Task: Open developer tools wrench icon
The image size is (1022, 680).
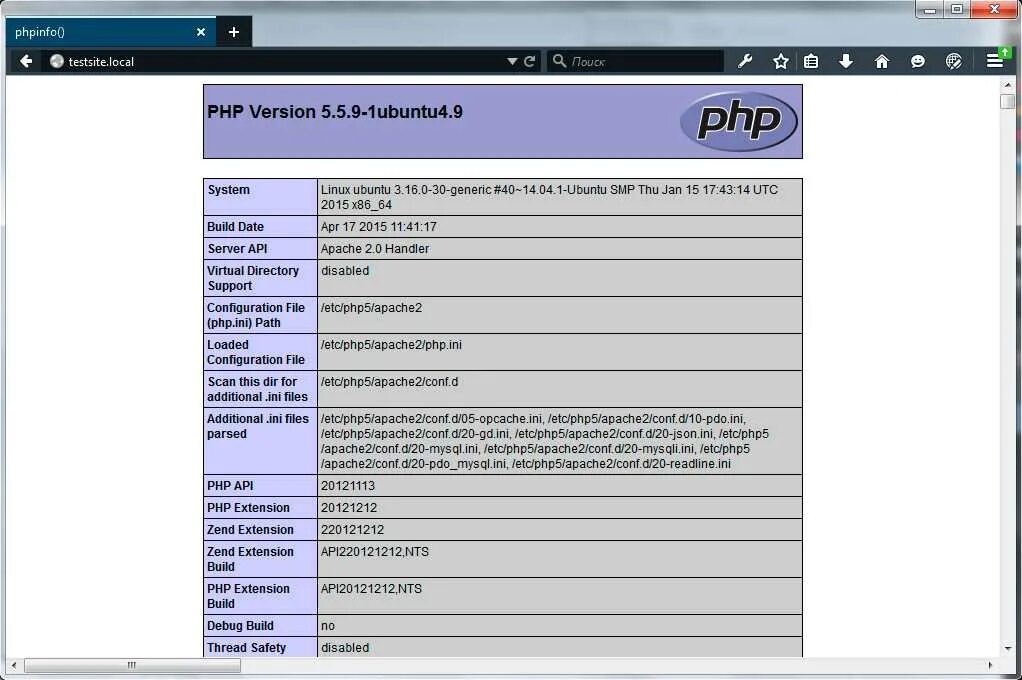Action: tap(744, 61)
